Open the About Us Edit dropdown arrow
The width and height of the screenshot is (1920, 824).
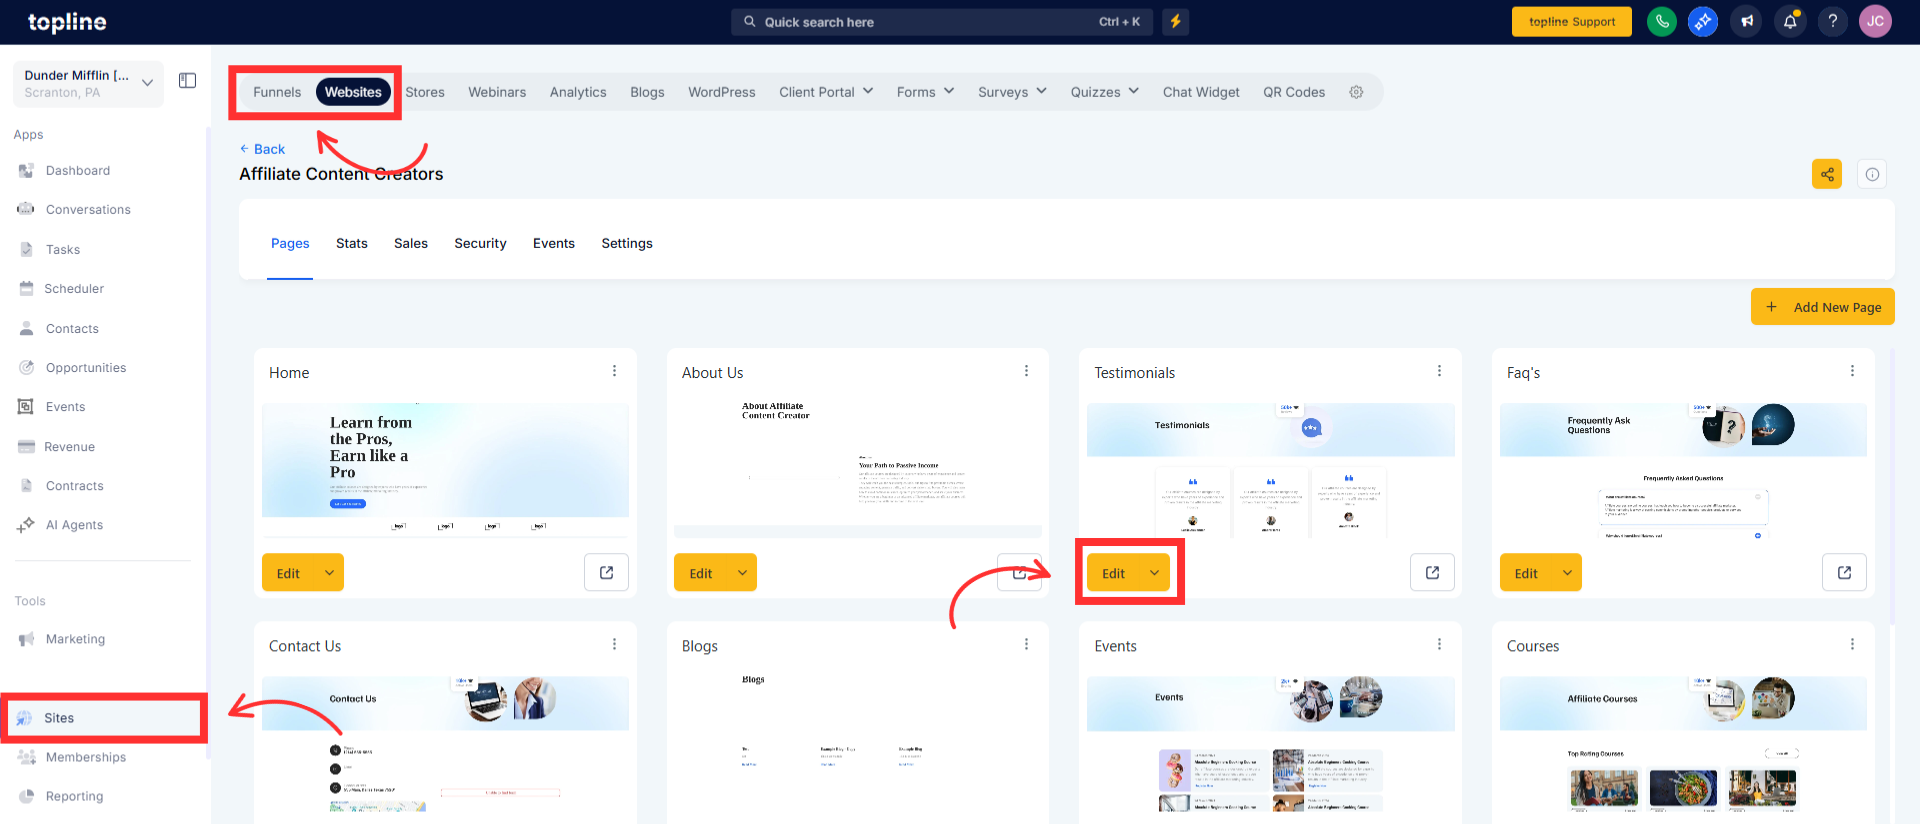coord(742,573)
